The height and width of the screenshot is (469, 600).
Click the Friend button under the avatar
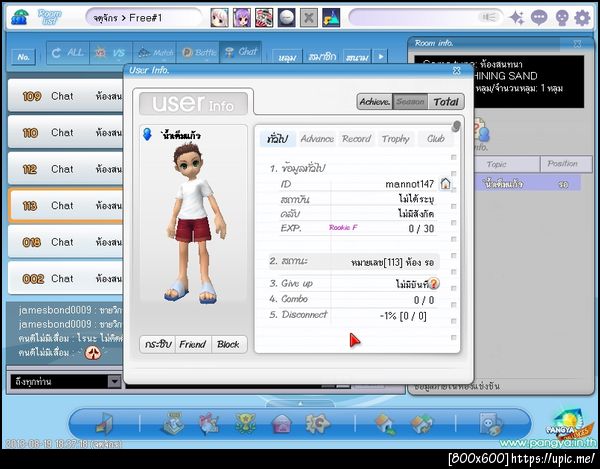(x=193, y=344)
